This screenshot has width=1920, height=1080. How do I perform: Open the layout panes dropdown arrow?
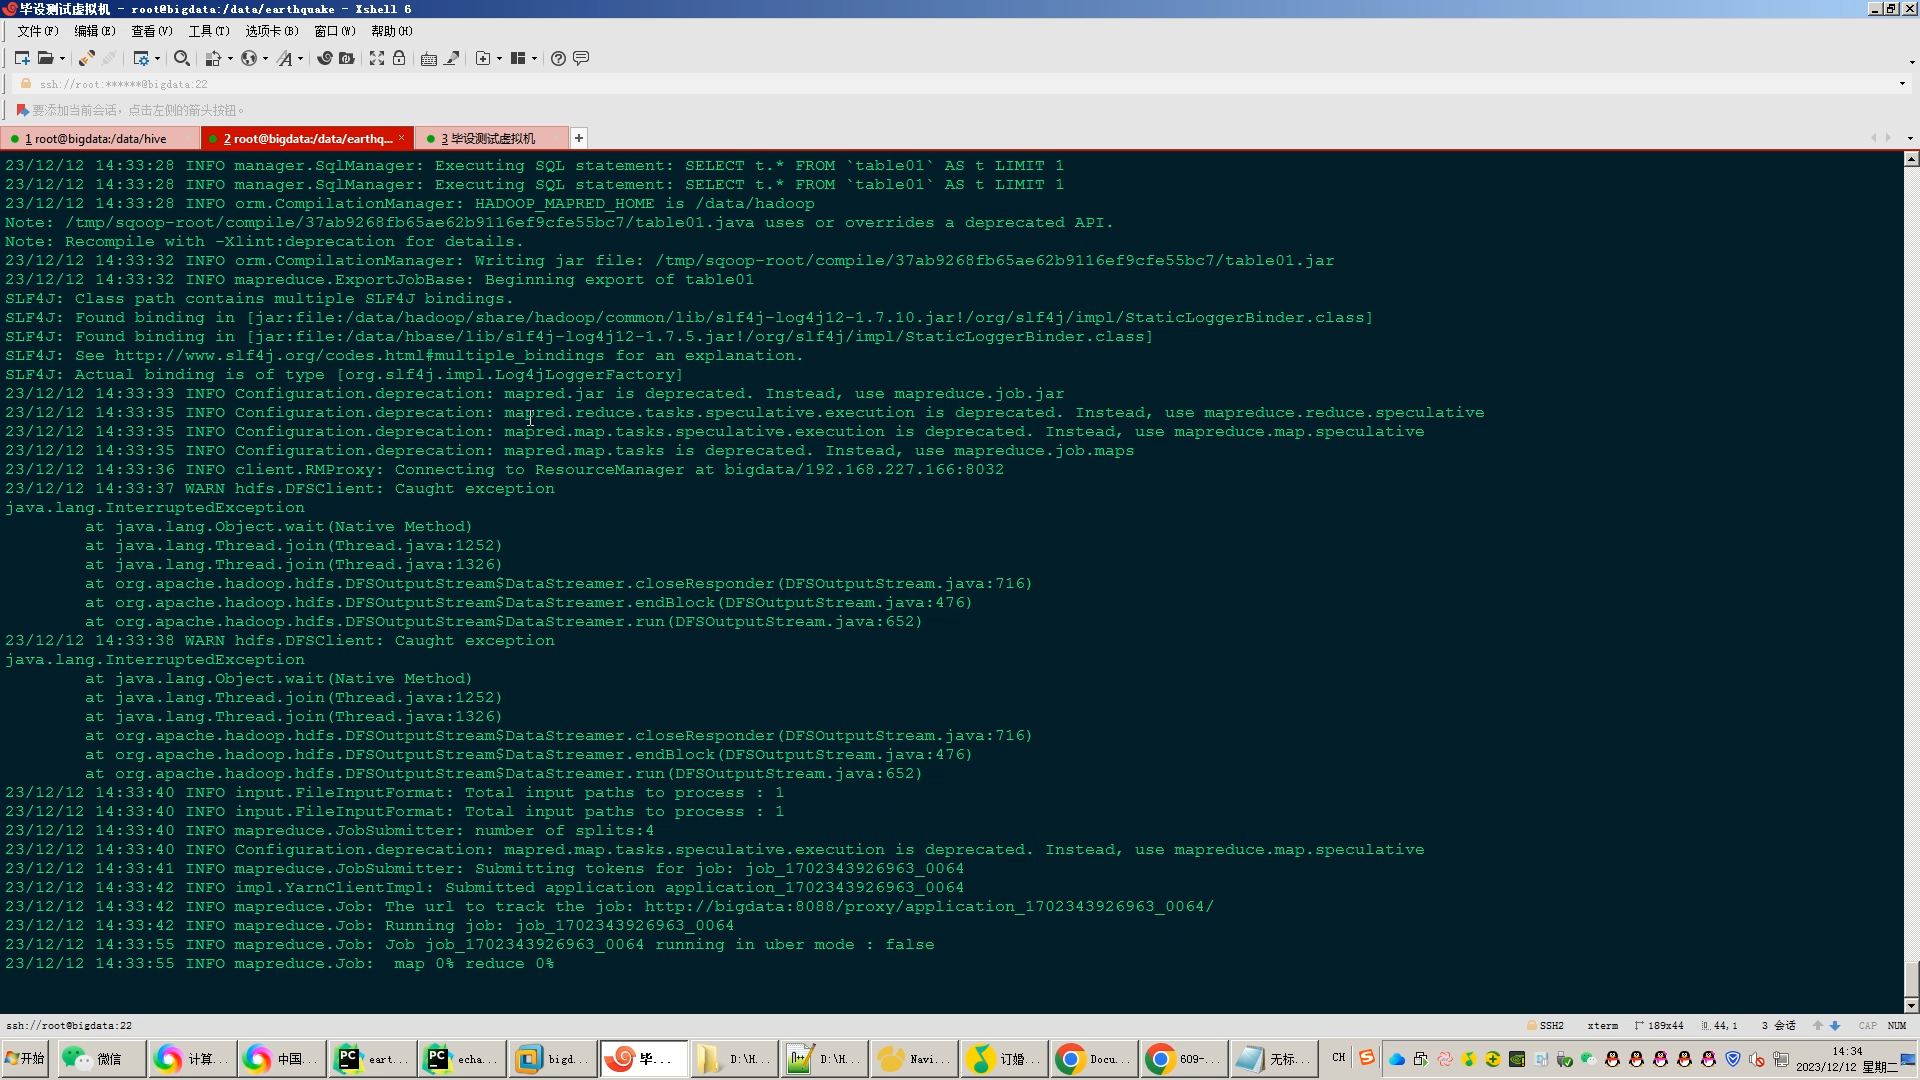(534, 59)
